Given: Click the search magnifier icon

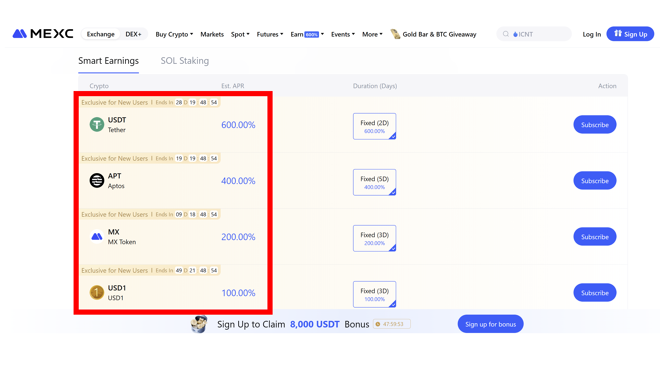Looking at the screenshot, I should click(506, 34).
